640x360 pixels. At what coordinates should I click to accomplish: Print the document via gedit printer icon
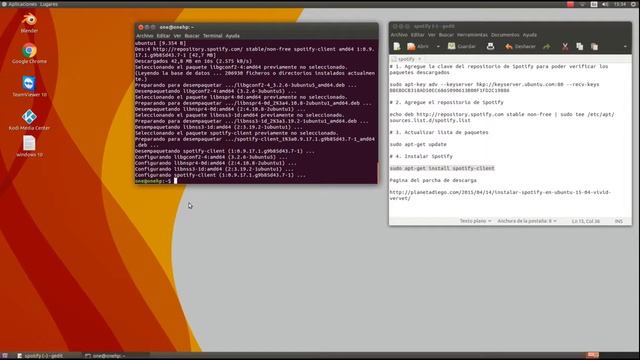click(x=490, y=47)
